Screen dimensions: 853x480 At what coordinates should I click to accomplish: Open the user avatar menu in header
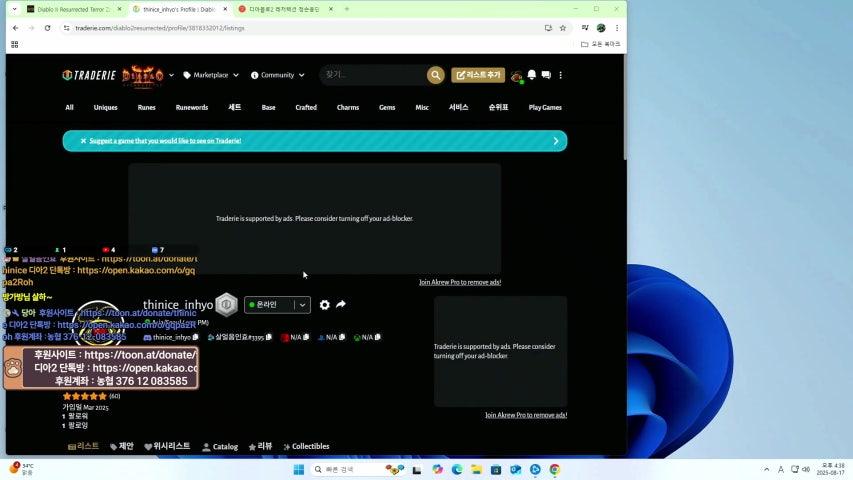(516, 76)
